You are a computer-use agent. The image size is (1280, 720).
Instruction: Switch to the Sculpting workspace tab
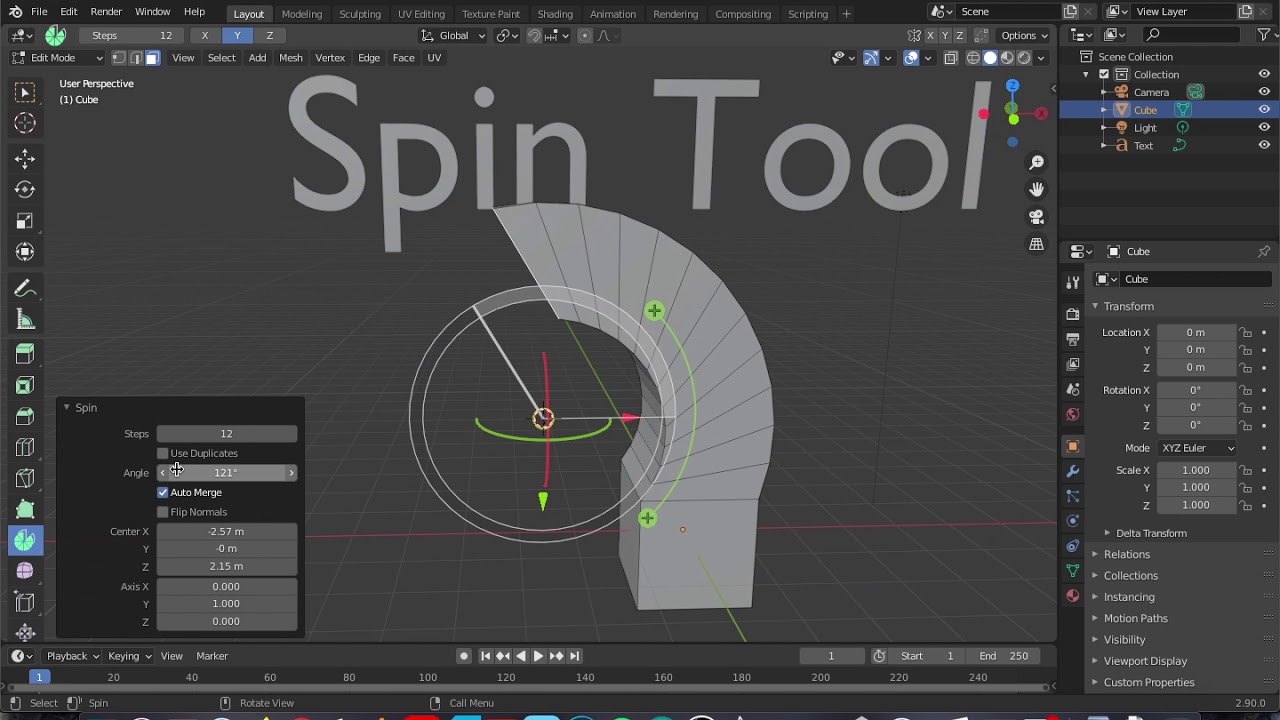[359, 14]
